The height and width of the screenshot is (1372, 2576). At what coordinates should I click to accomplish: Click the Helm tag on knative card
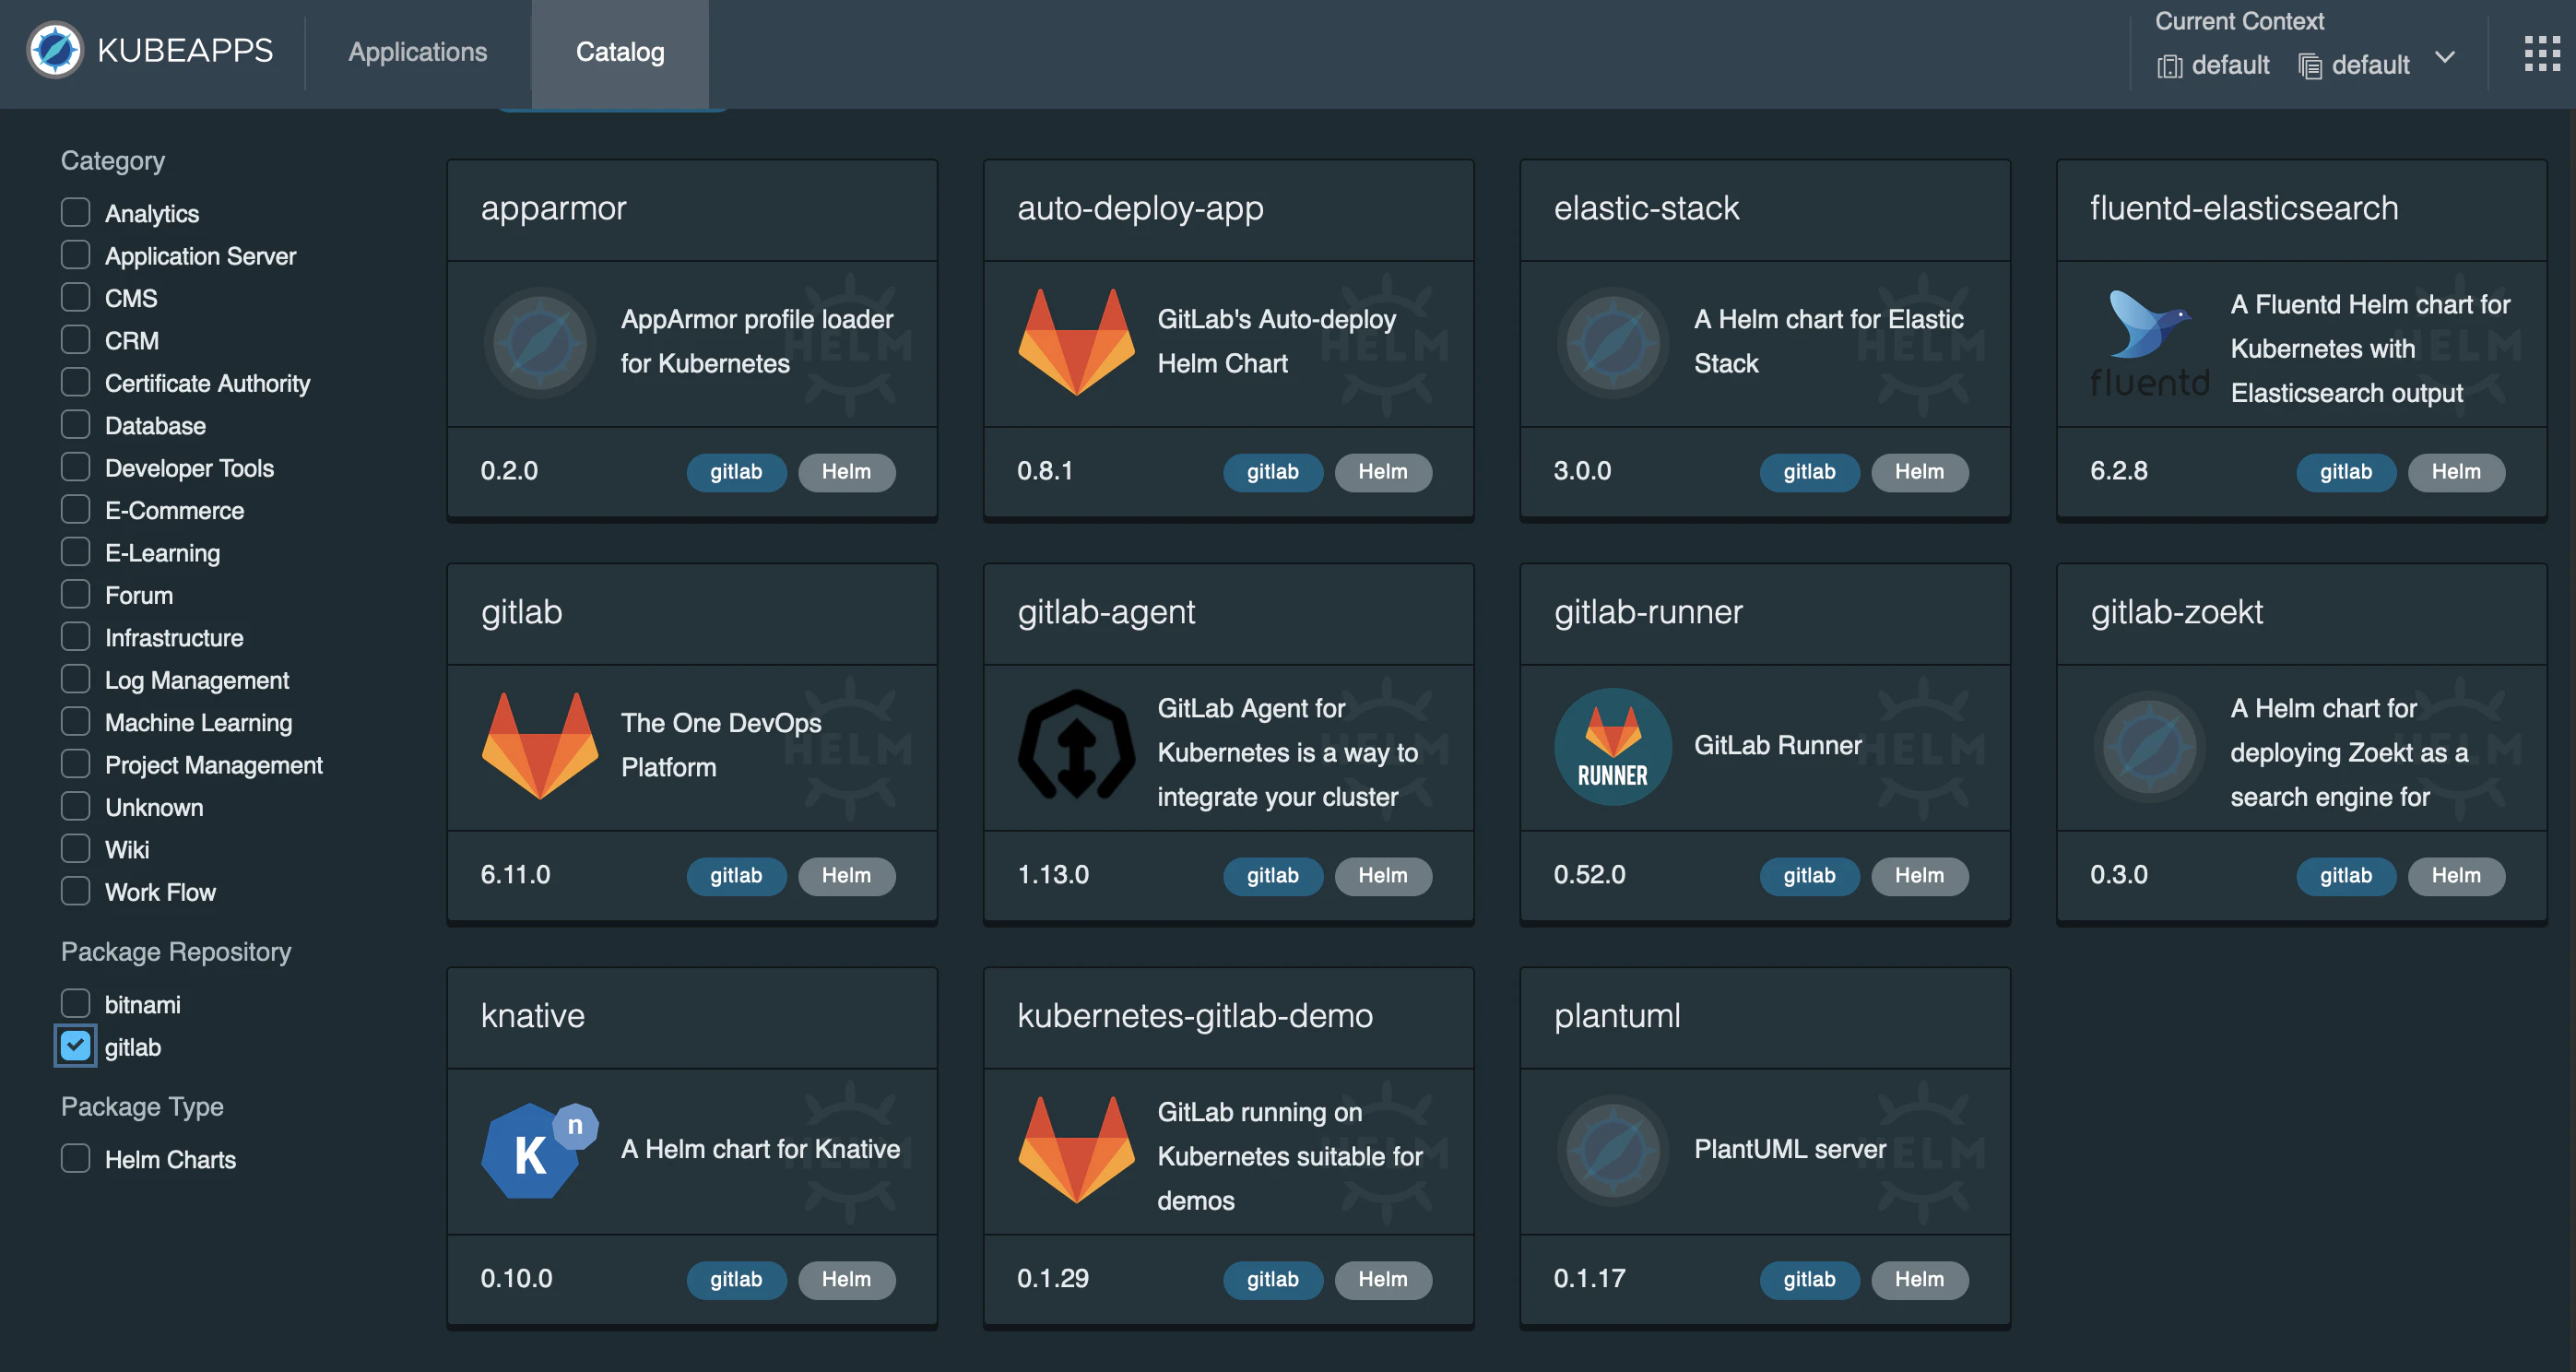pyautogui.click(x=846, y=1280)
